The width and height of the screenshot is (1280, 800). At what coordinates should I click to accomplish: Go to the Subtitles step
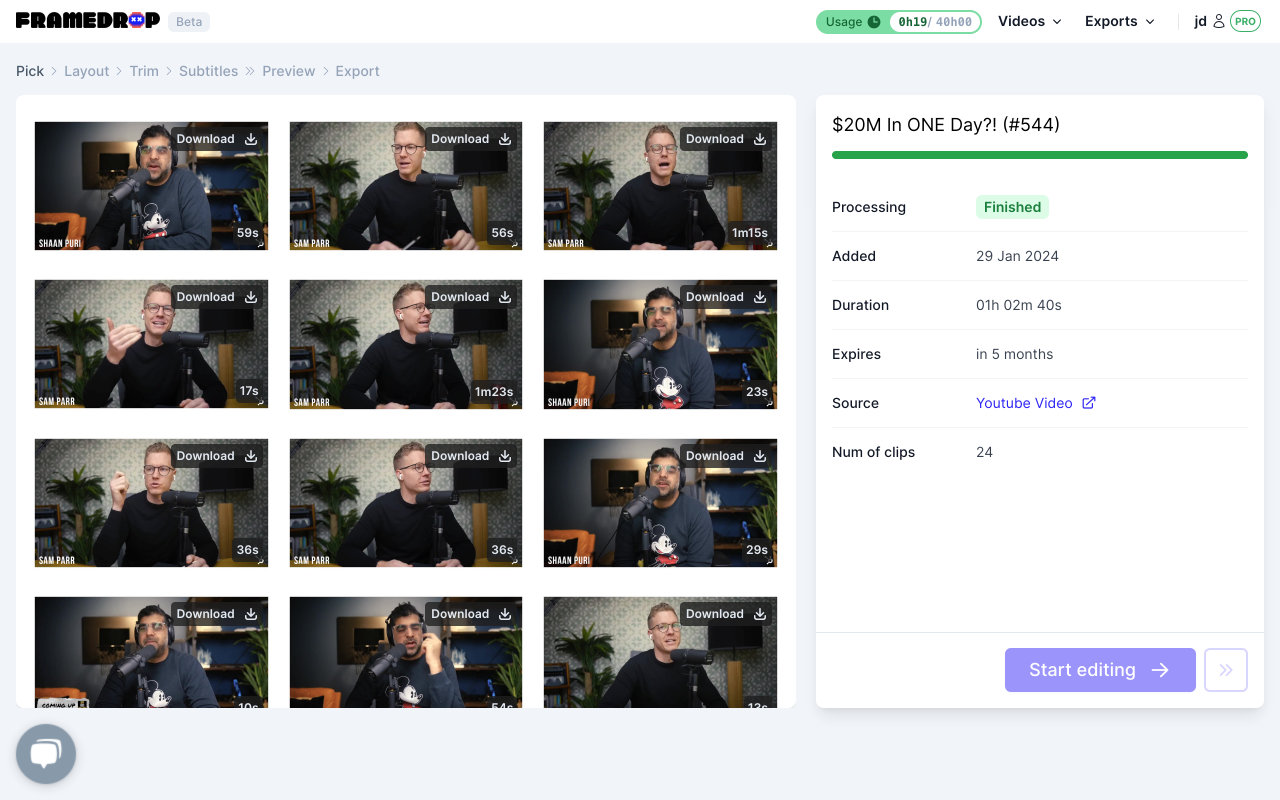208,71
